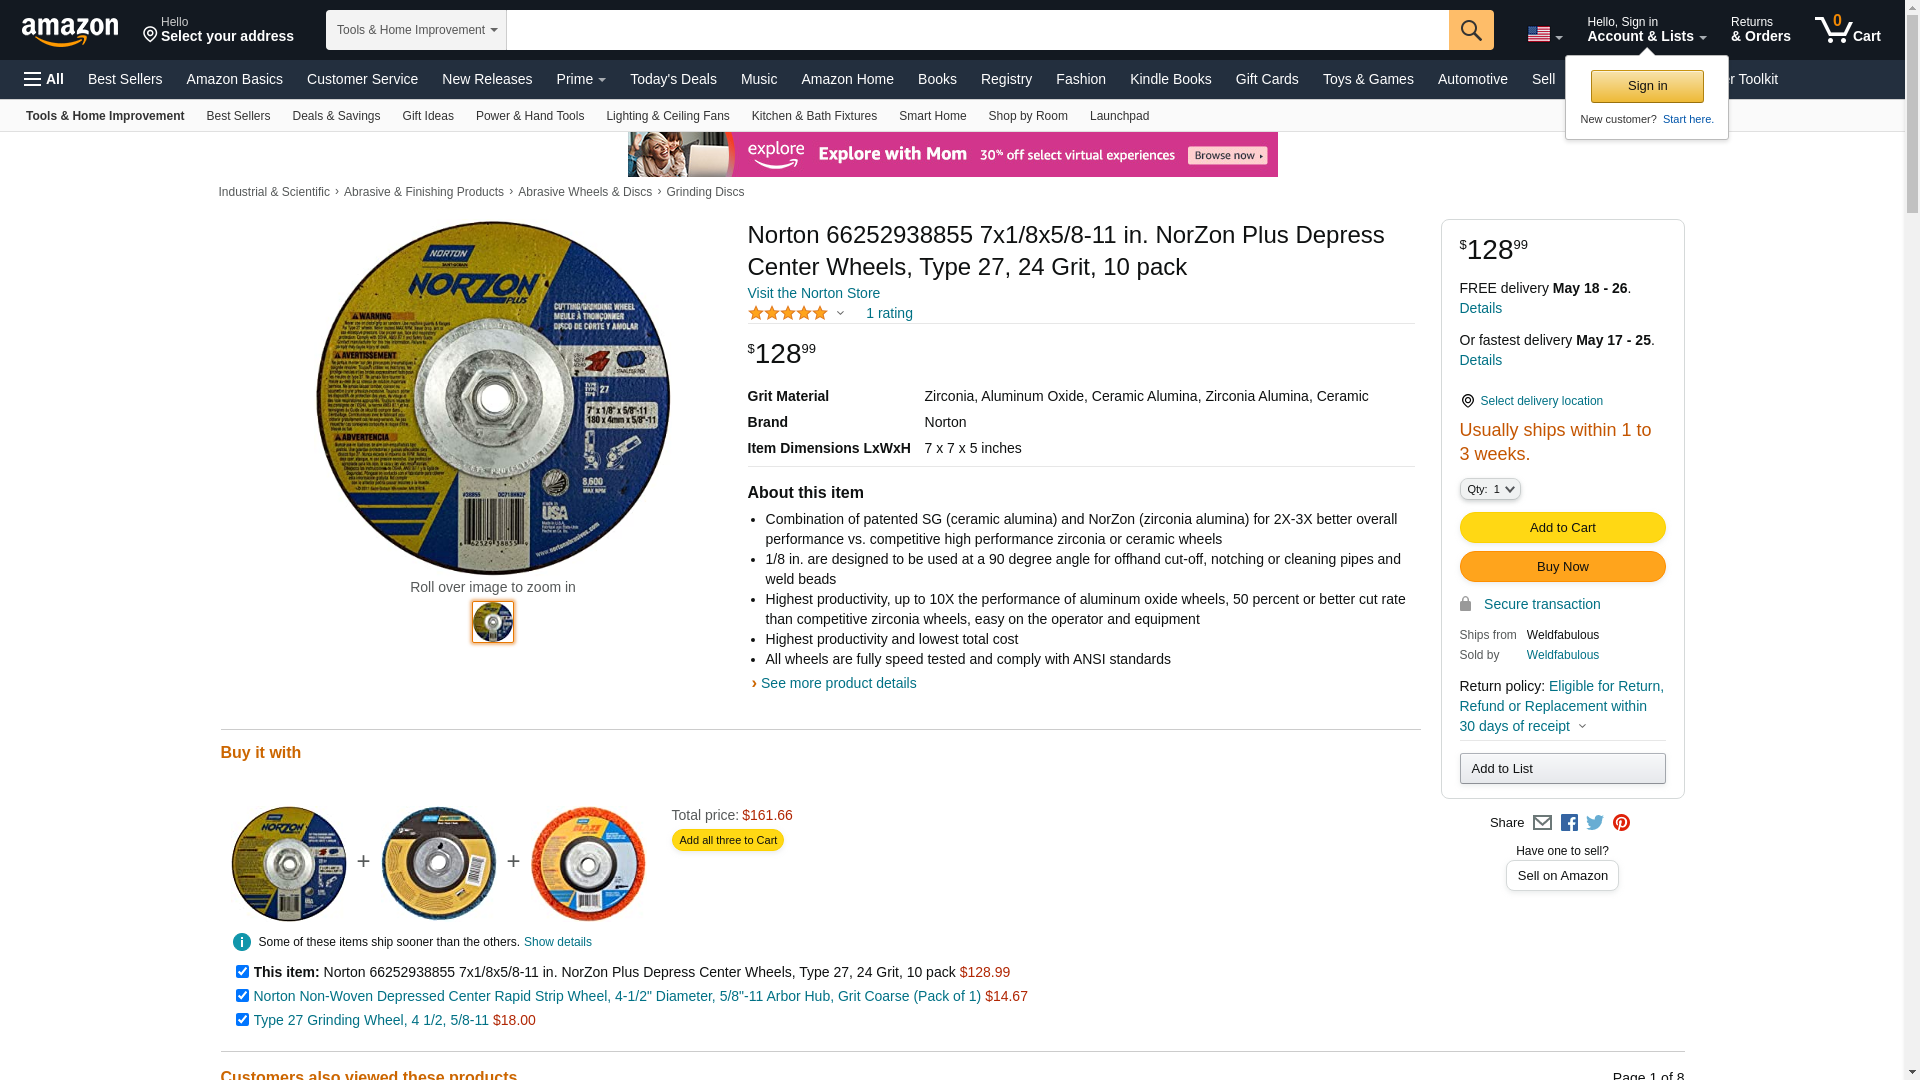Select the product image thumbnail
Screen dimensions: 1920x1080
493,622
